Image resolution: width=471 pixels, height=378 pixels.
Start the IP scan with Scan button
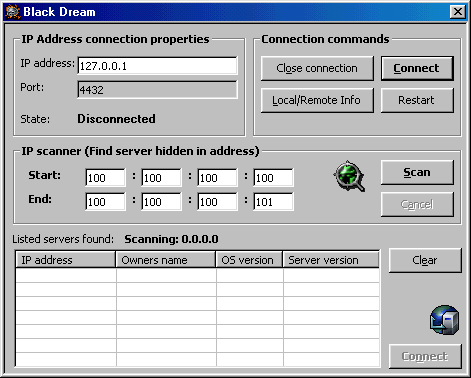pyautogui.click(x=417, y=172)
